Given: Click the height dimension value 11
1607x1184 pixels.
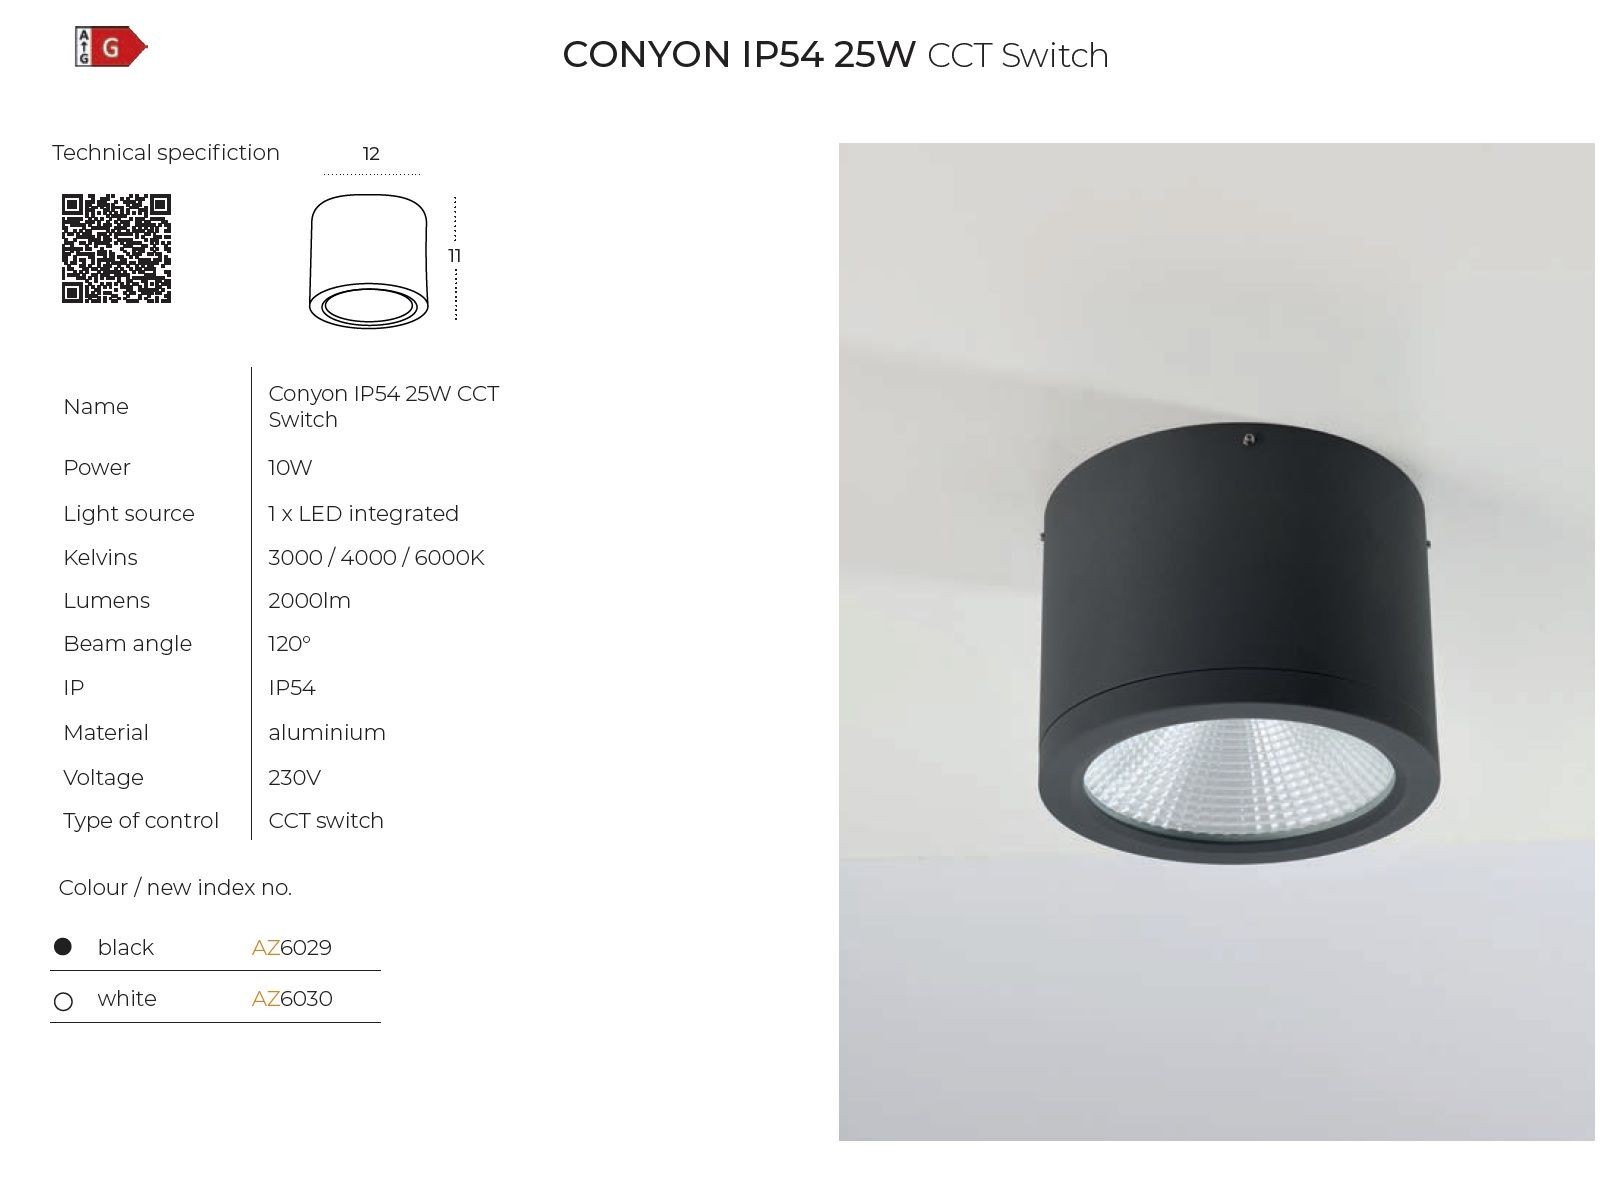Looking at the screenshot, I should click(x=455, y=256).
